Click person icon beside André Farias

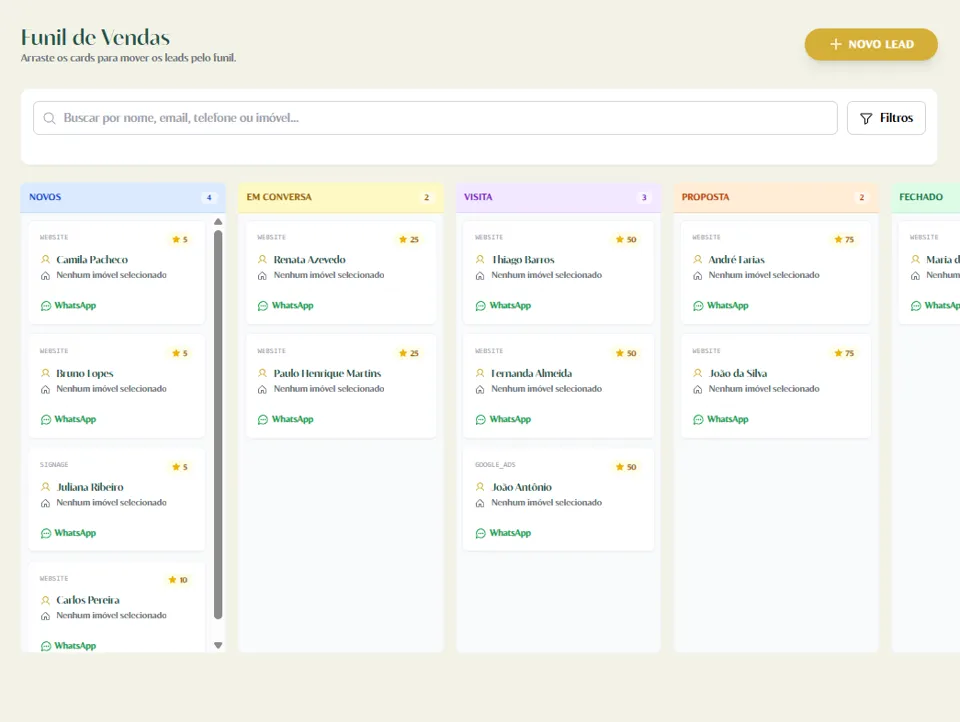697,259
